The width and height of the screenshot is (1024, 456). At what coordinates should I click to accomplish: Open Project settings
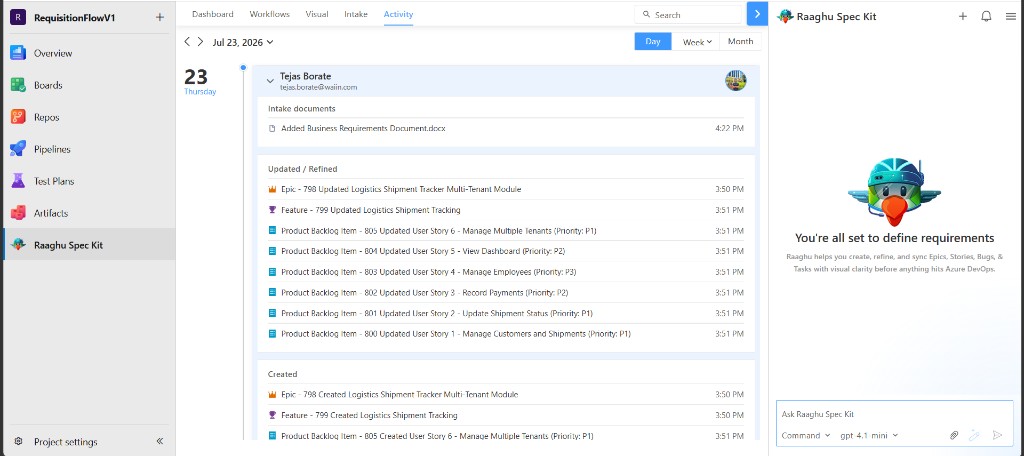(x=65, y=442)
